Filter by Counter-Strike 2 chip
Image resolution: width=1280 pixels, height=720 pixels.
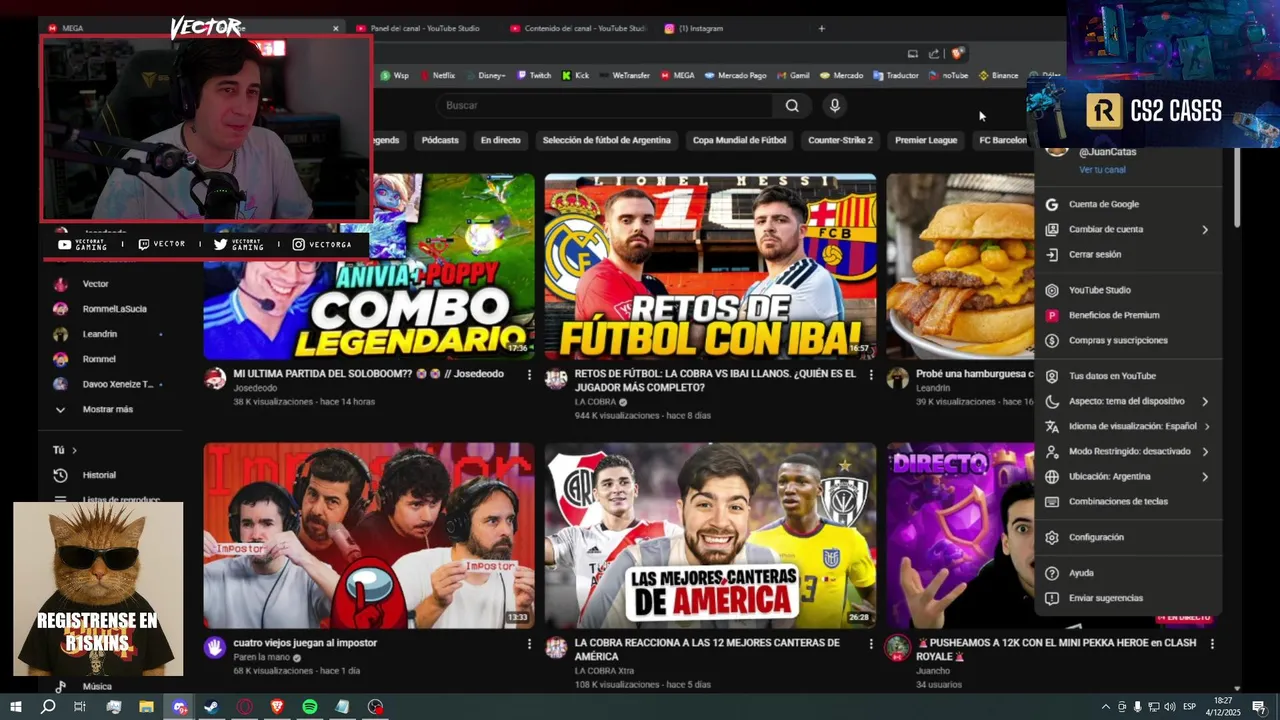coord(840,140)
